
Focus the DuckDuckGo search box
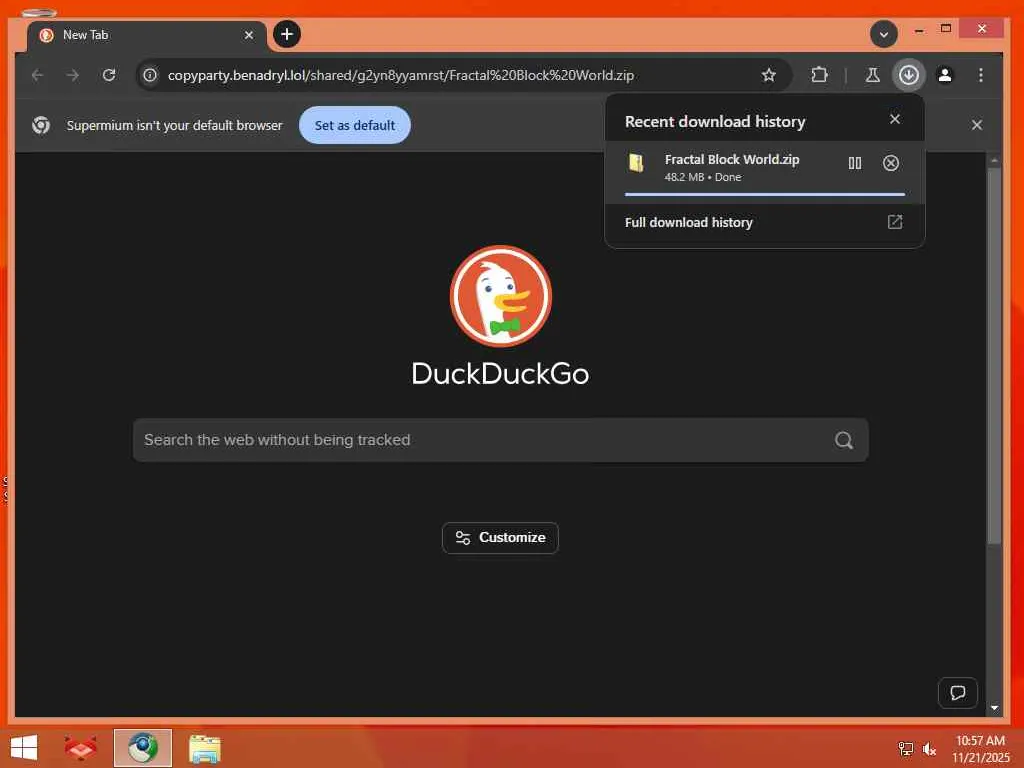(500, 440)
